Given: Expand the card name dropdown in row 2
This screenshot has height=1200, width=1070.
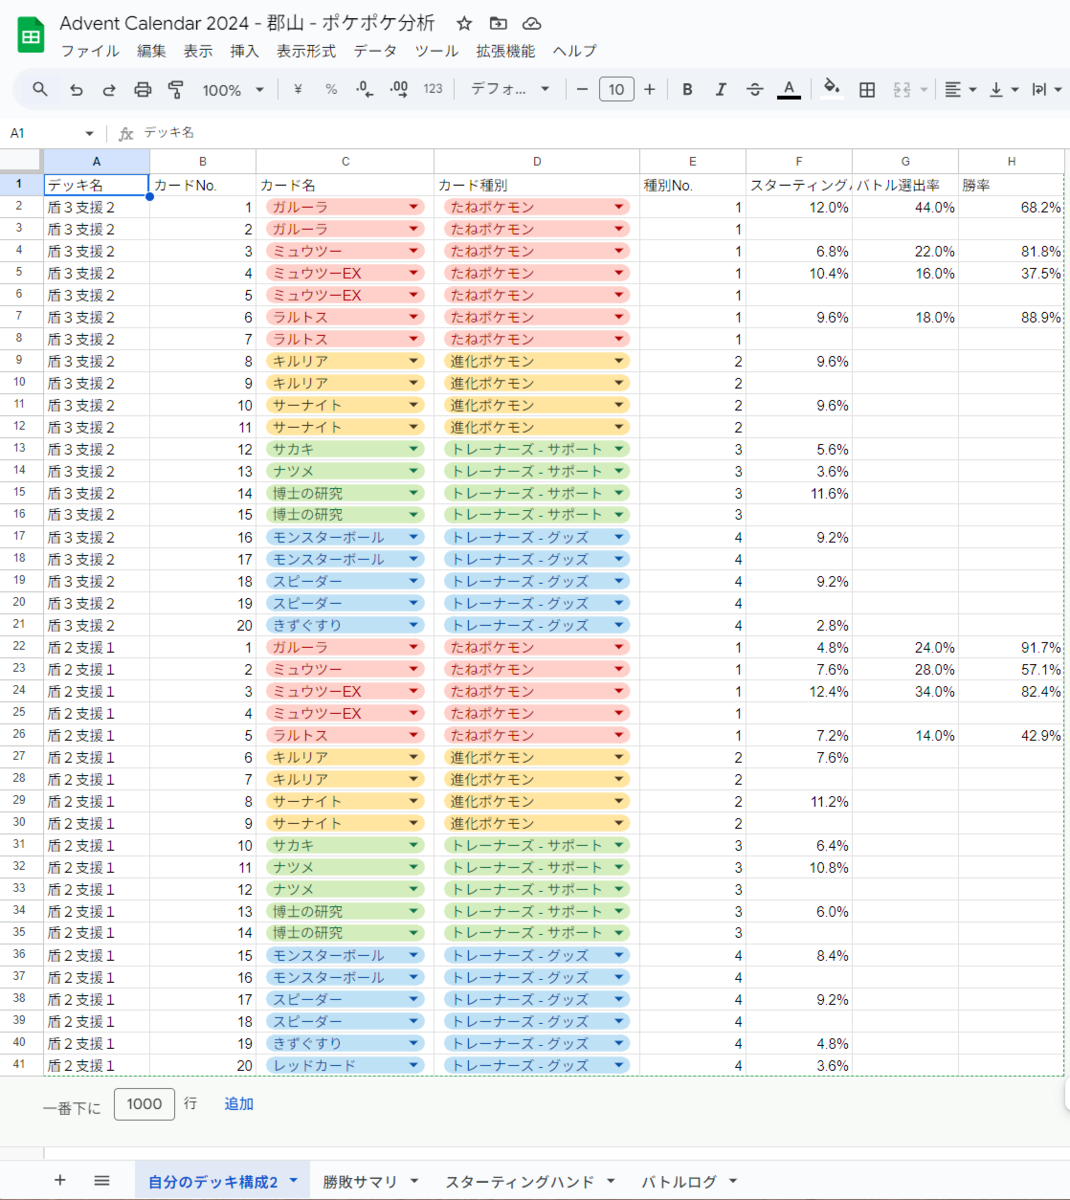Looking at the screenshot, I should pos(414,207).
